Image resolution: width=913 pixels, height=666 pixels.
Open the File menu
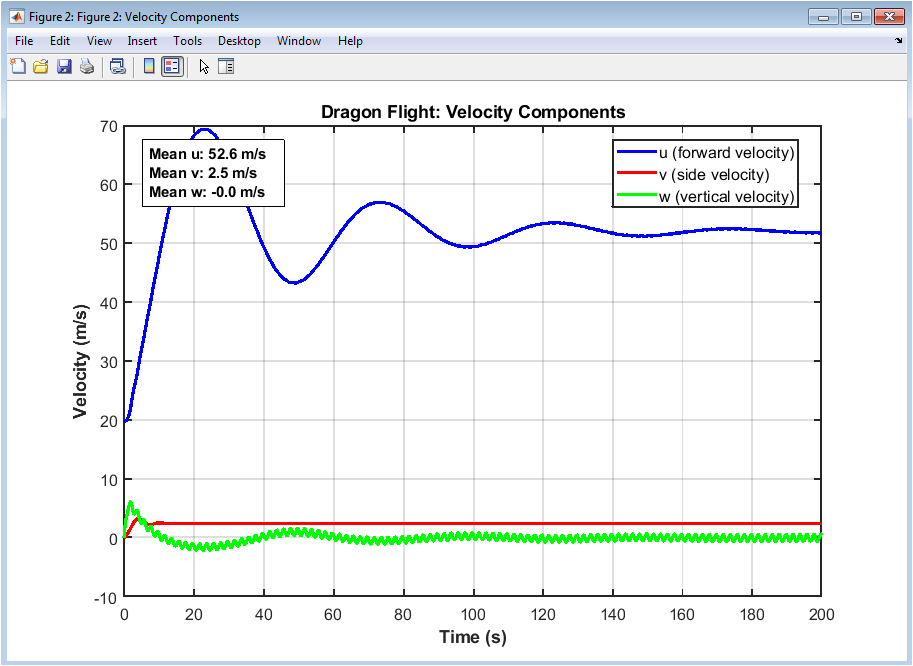click(x=24, y=41)
